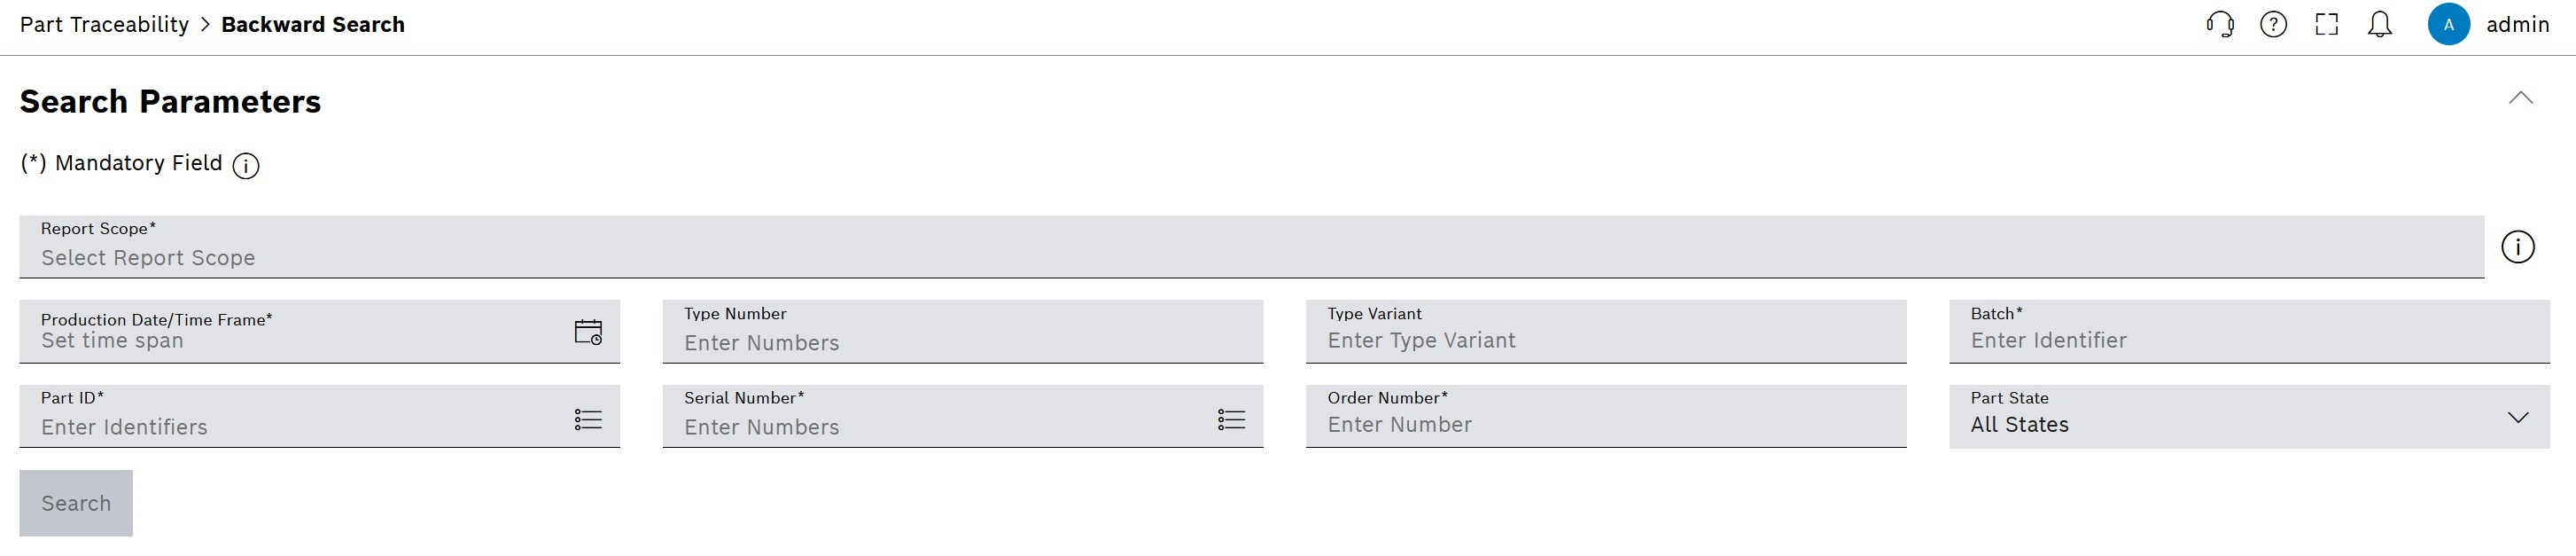Click the Search button
2576x556 pixels.
coord(76,503)
